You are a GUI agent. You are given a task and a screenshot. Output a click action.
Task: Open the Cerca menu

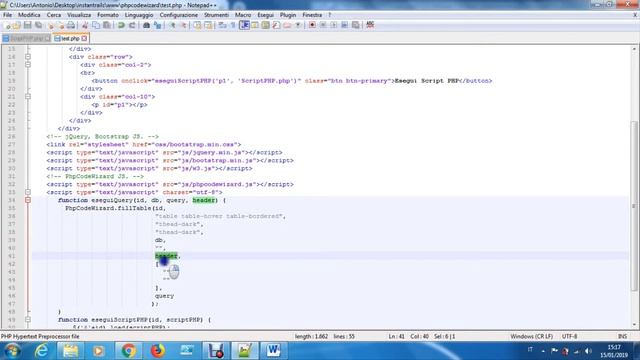coord(53,15)
